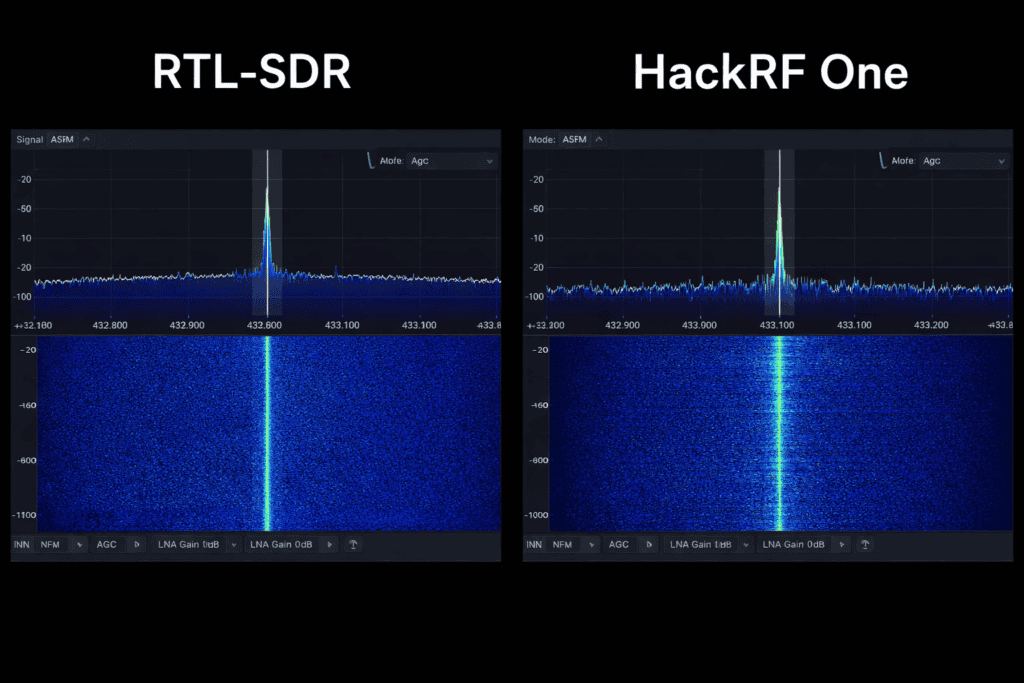
Task: Click the 432.600 center frequency label in RTL-SDR panel
Action: tap(264, 325)
